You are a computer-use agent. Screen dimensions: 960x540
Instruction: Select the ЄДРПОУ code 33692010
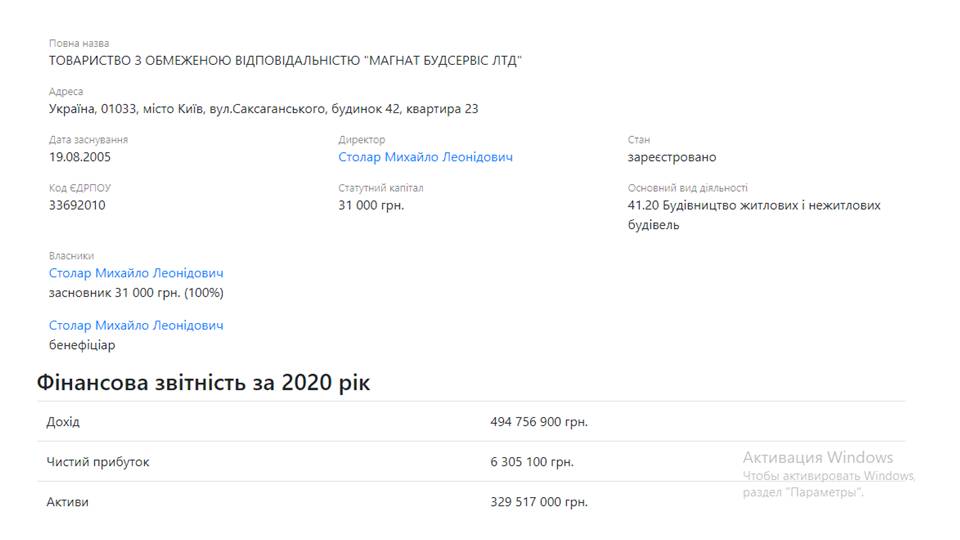coord(77,205)
